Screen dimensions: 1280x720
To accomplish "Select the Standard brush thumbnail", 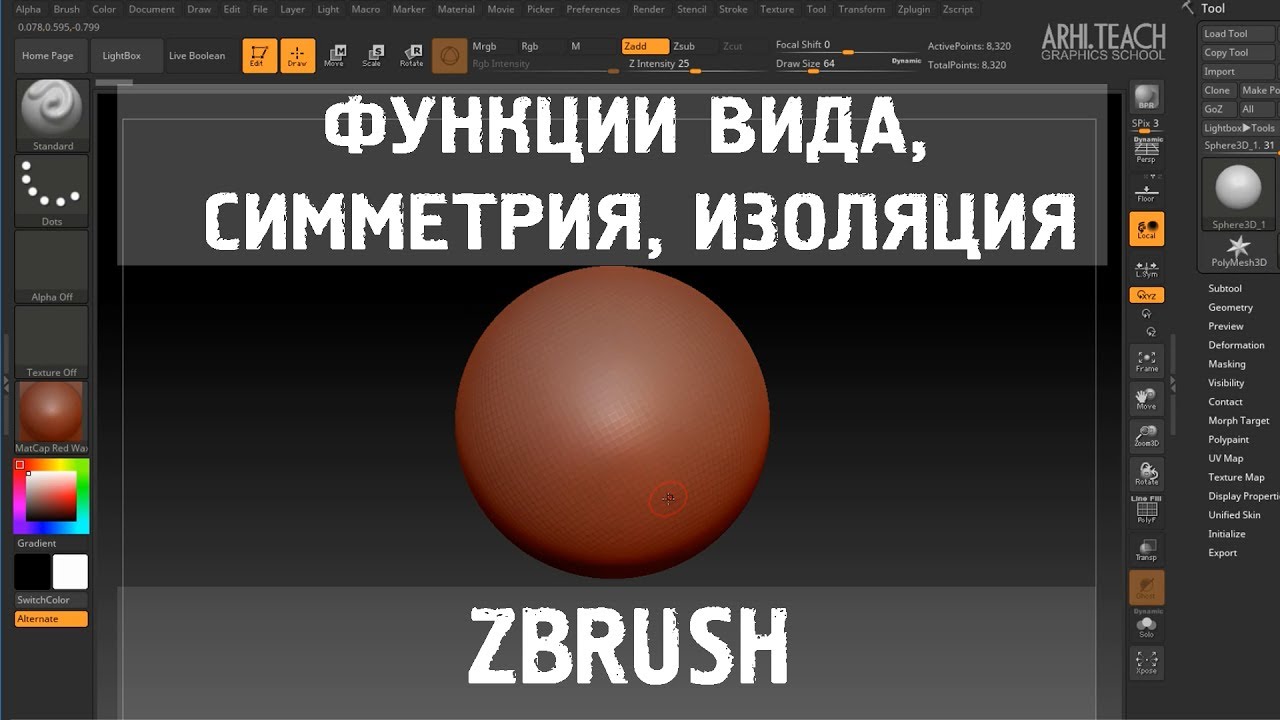I will [x=52, y=115].
